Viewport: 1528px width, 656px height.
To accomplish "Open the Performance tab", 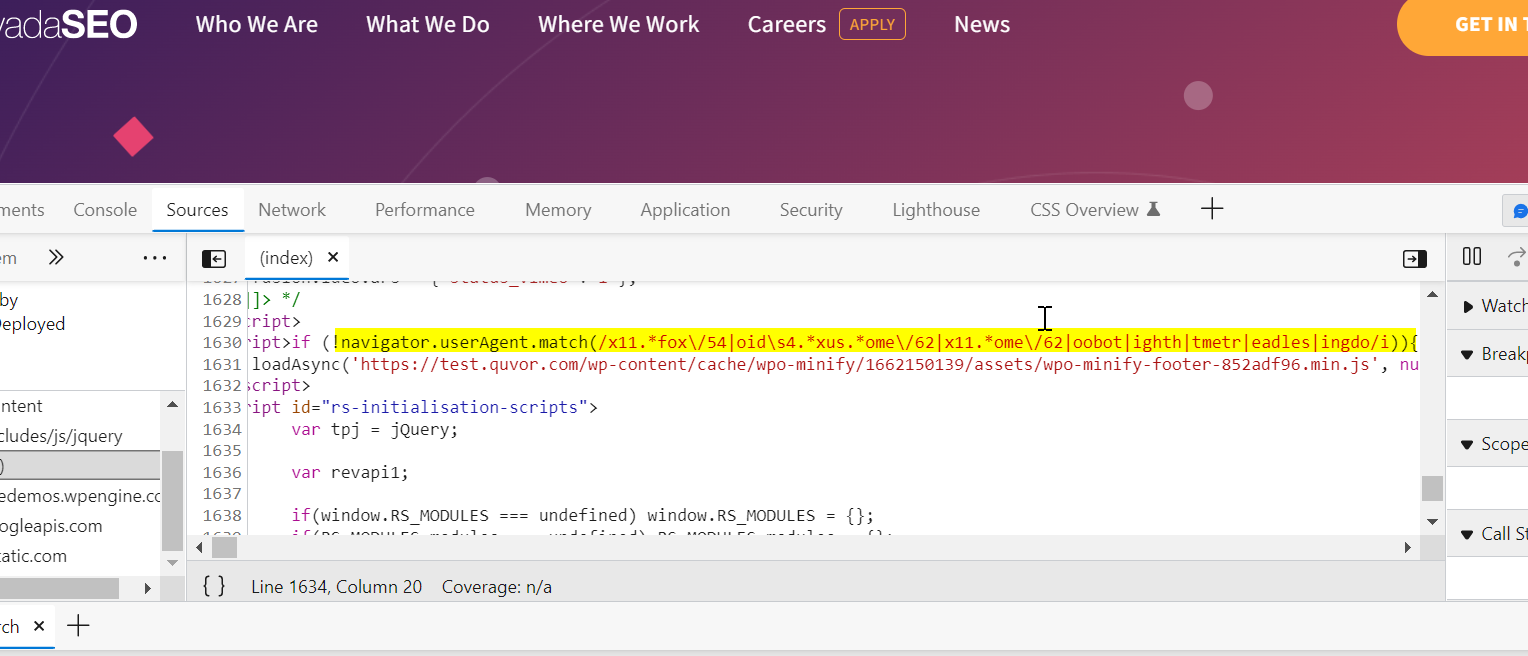I will point(425,210).
